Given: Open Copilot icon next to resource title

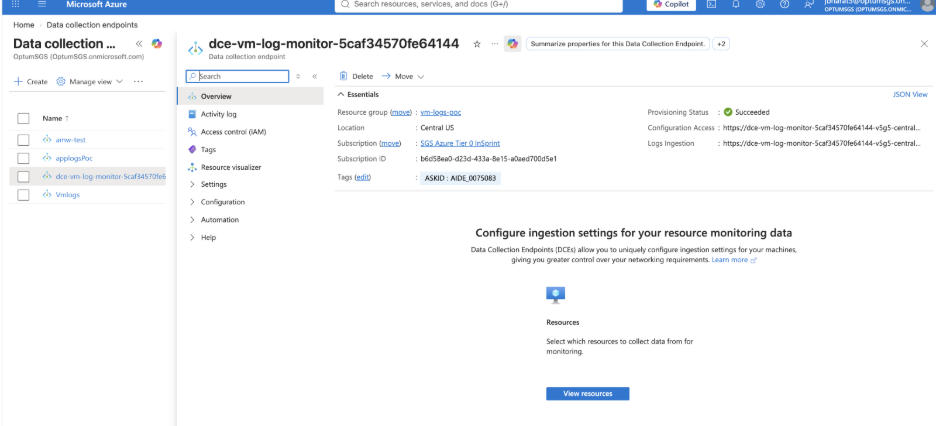Looking at the screenshot, I should tap(512, 44).
